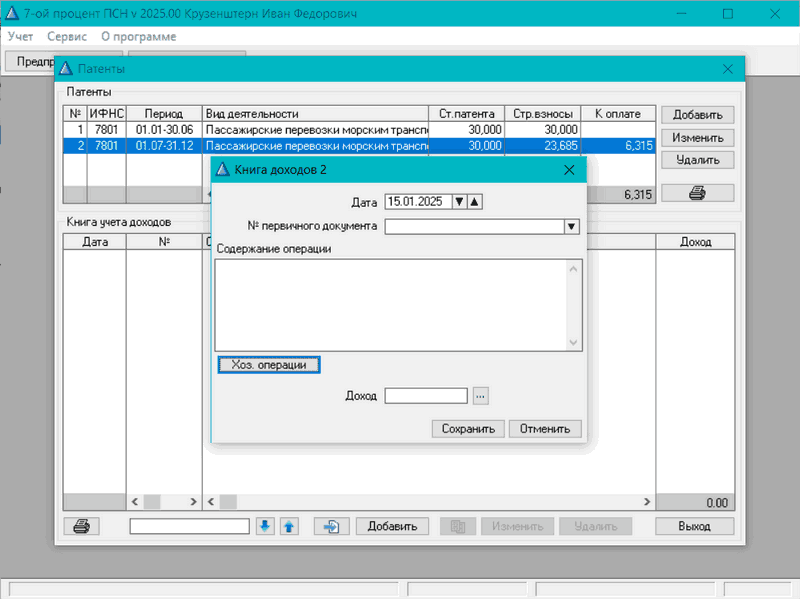This screenshot has height=600, width=800.
Task: Select the first patent row 01.01-30.06
Action: [x=300, y=130]
